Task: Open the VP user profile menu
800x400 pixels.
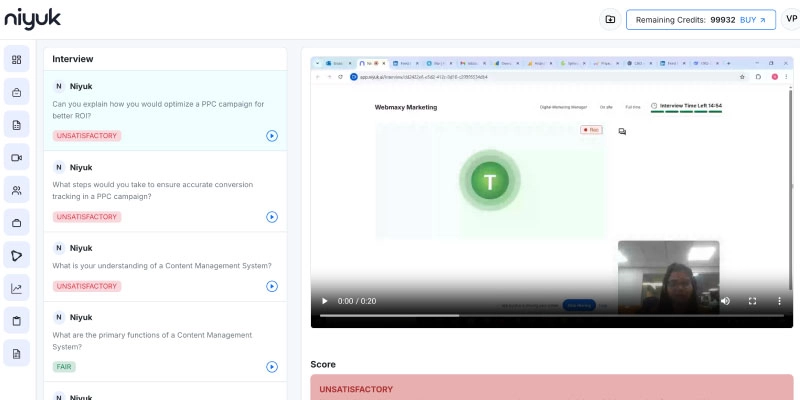Action: [x=791, y=19]
